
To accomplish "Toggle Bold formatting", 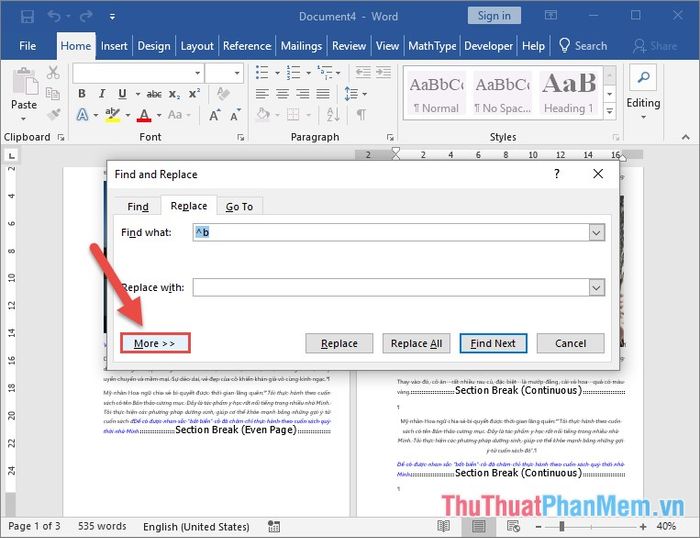I will [82, 94].
